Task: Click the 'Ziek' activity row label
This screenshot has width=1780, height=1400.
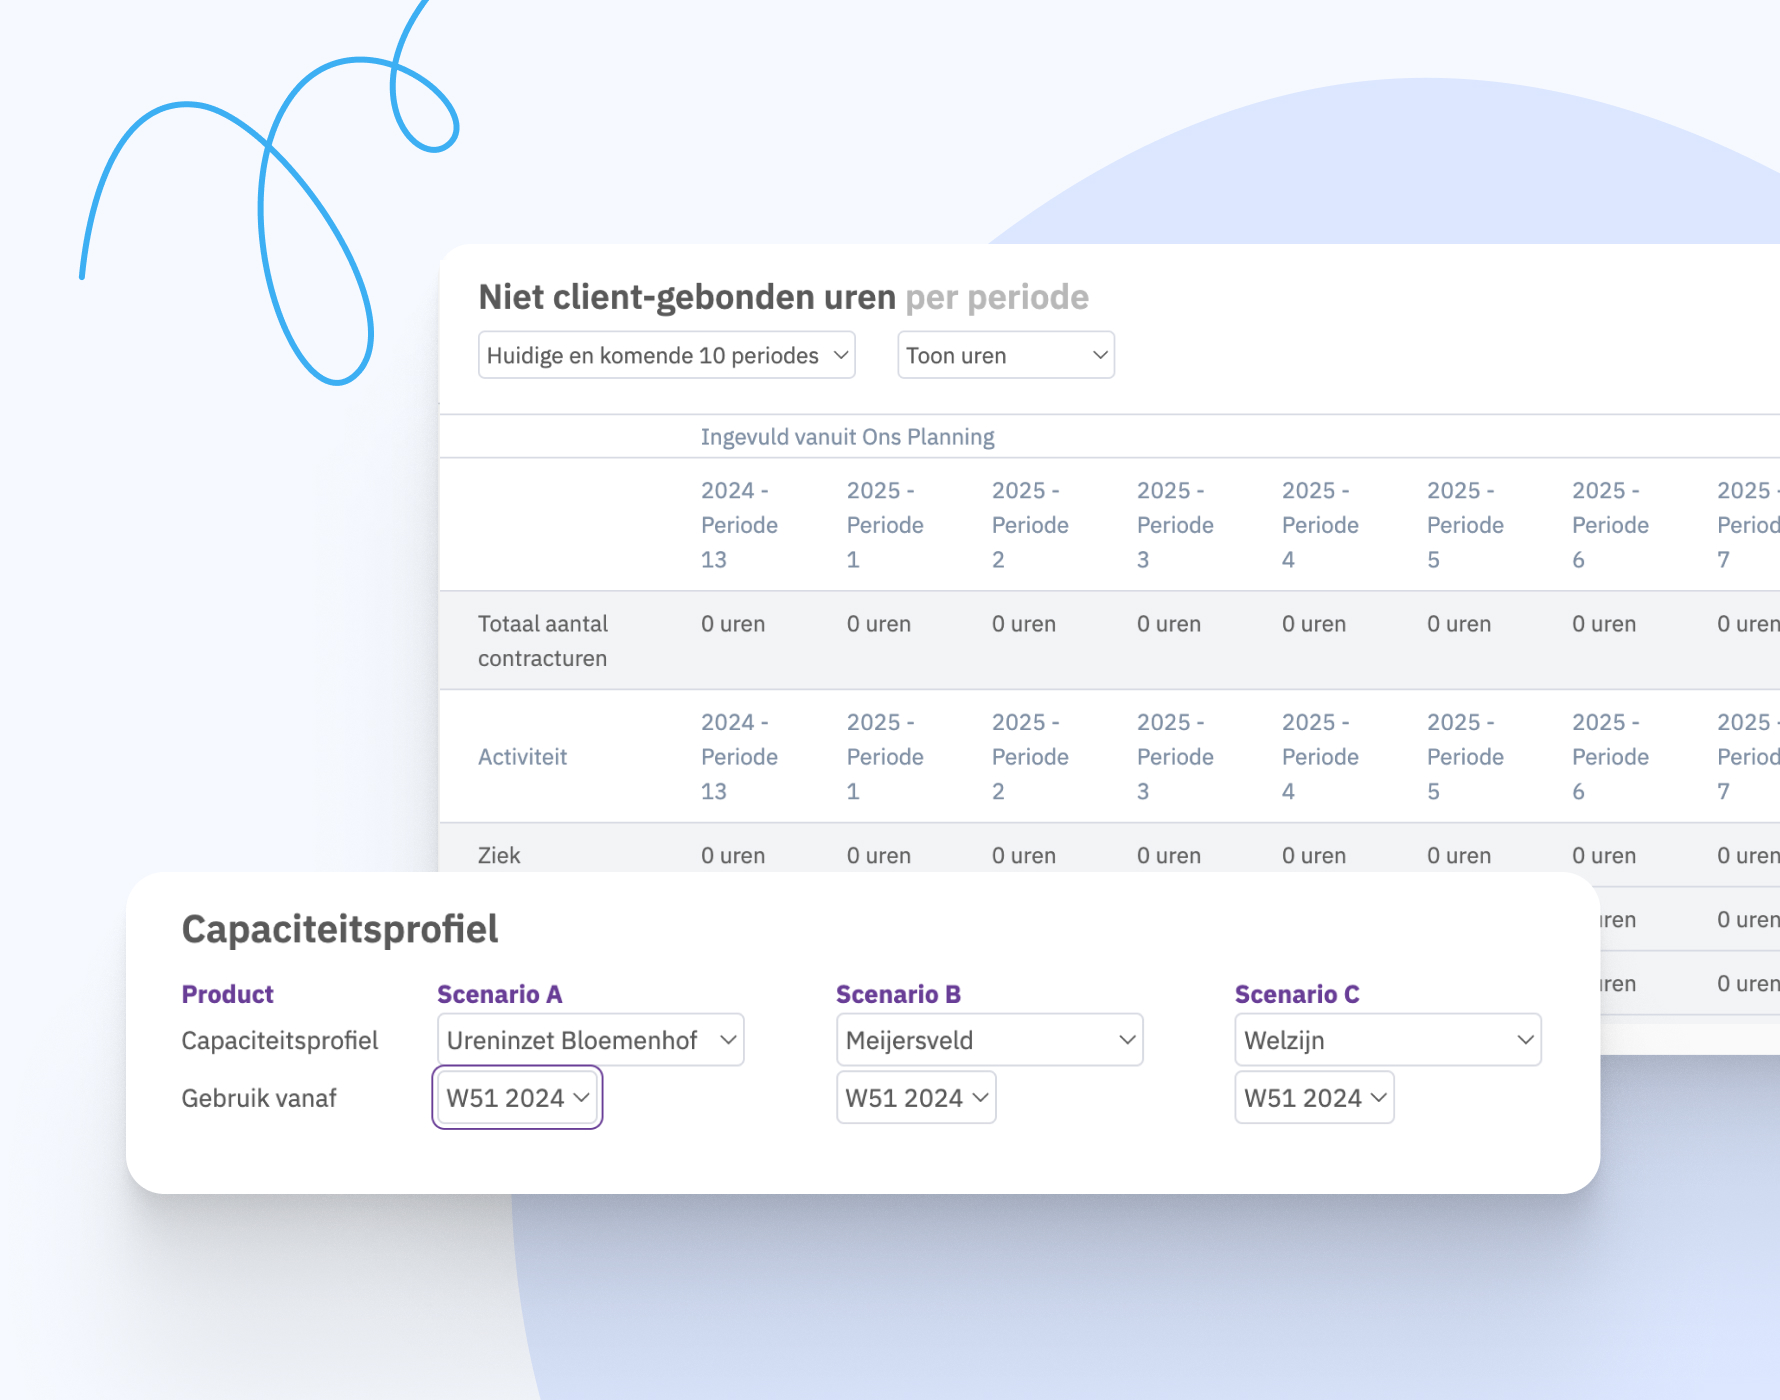Action: point(499,855)
